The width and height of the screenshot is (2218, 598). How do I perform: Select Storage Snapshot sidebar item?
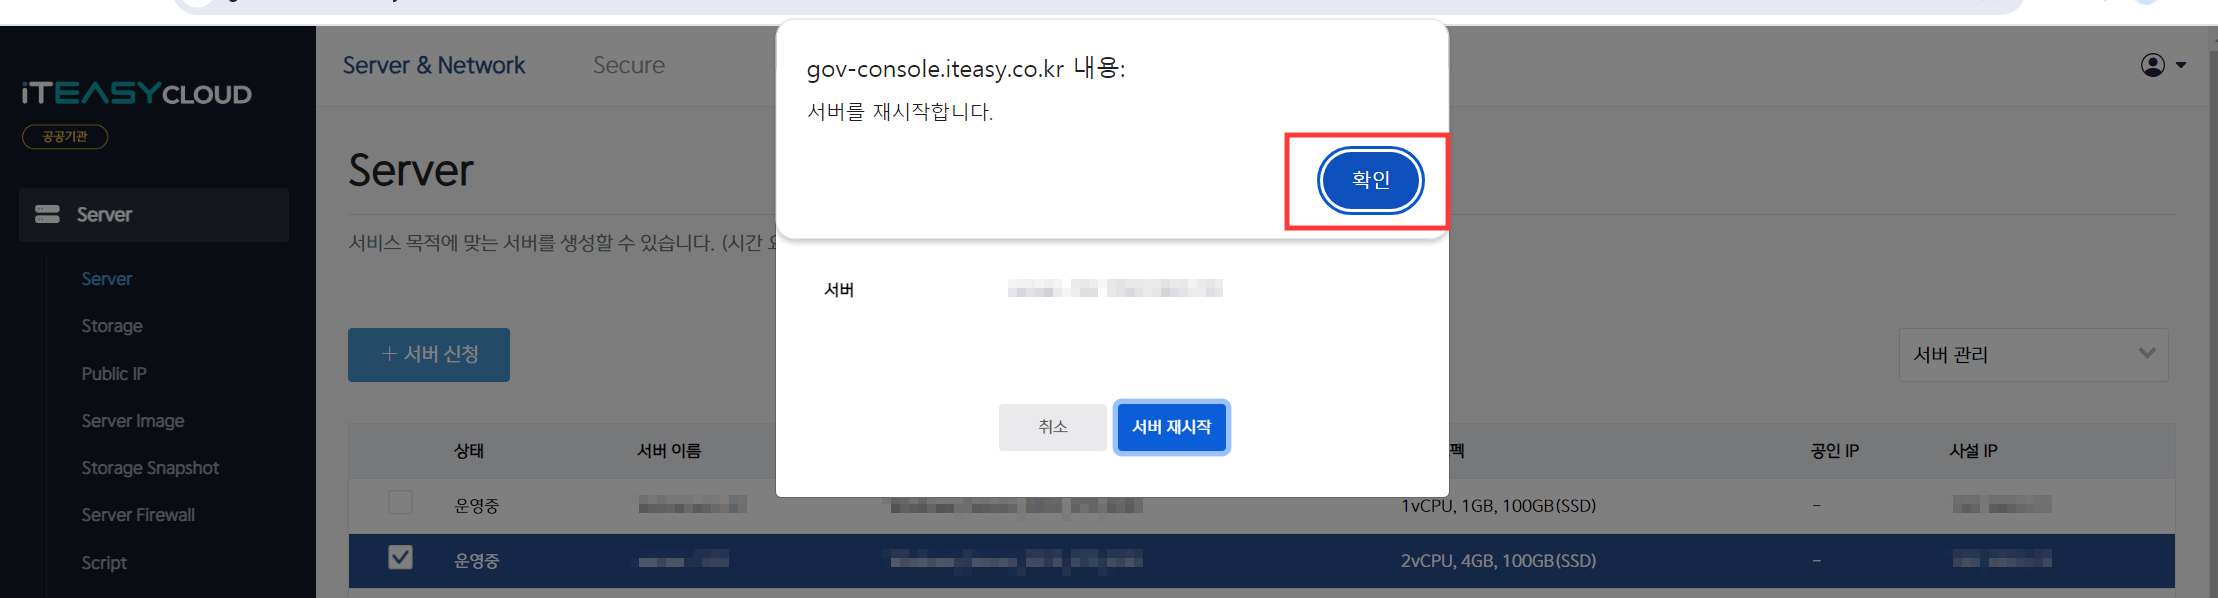coord(150,468)
